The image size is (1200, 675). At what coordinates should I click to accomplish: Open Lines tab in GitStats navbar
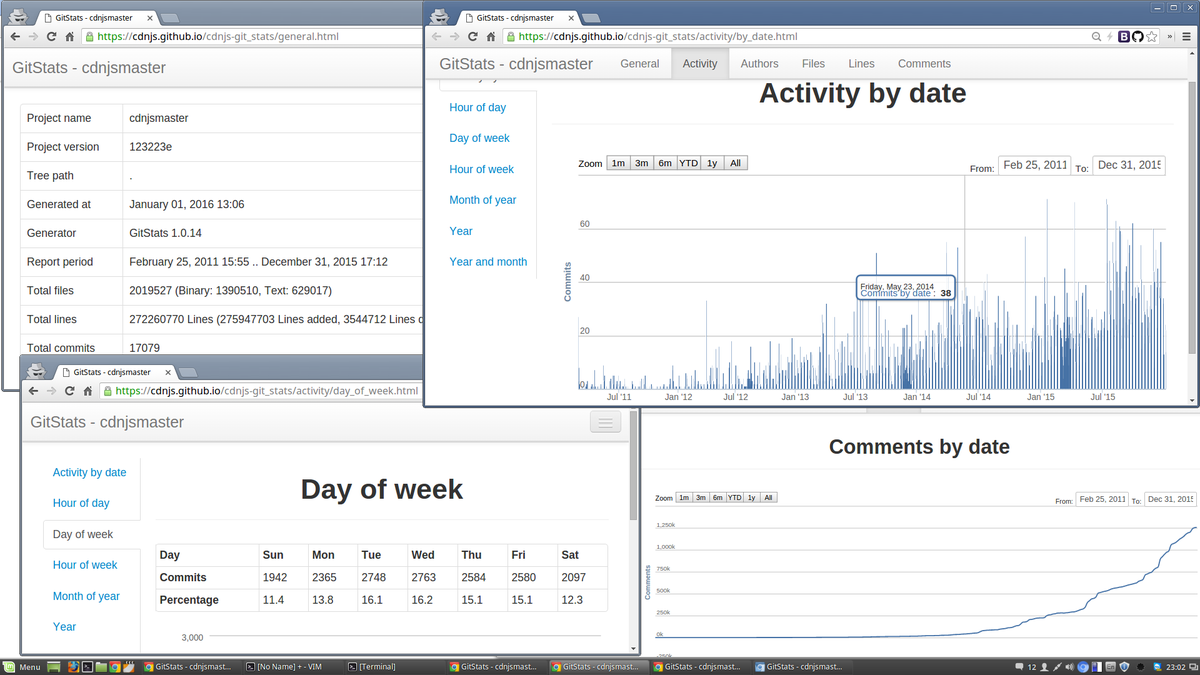(862, 63)
